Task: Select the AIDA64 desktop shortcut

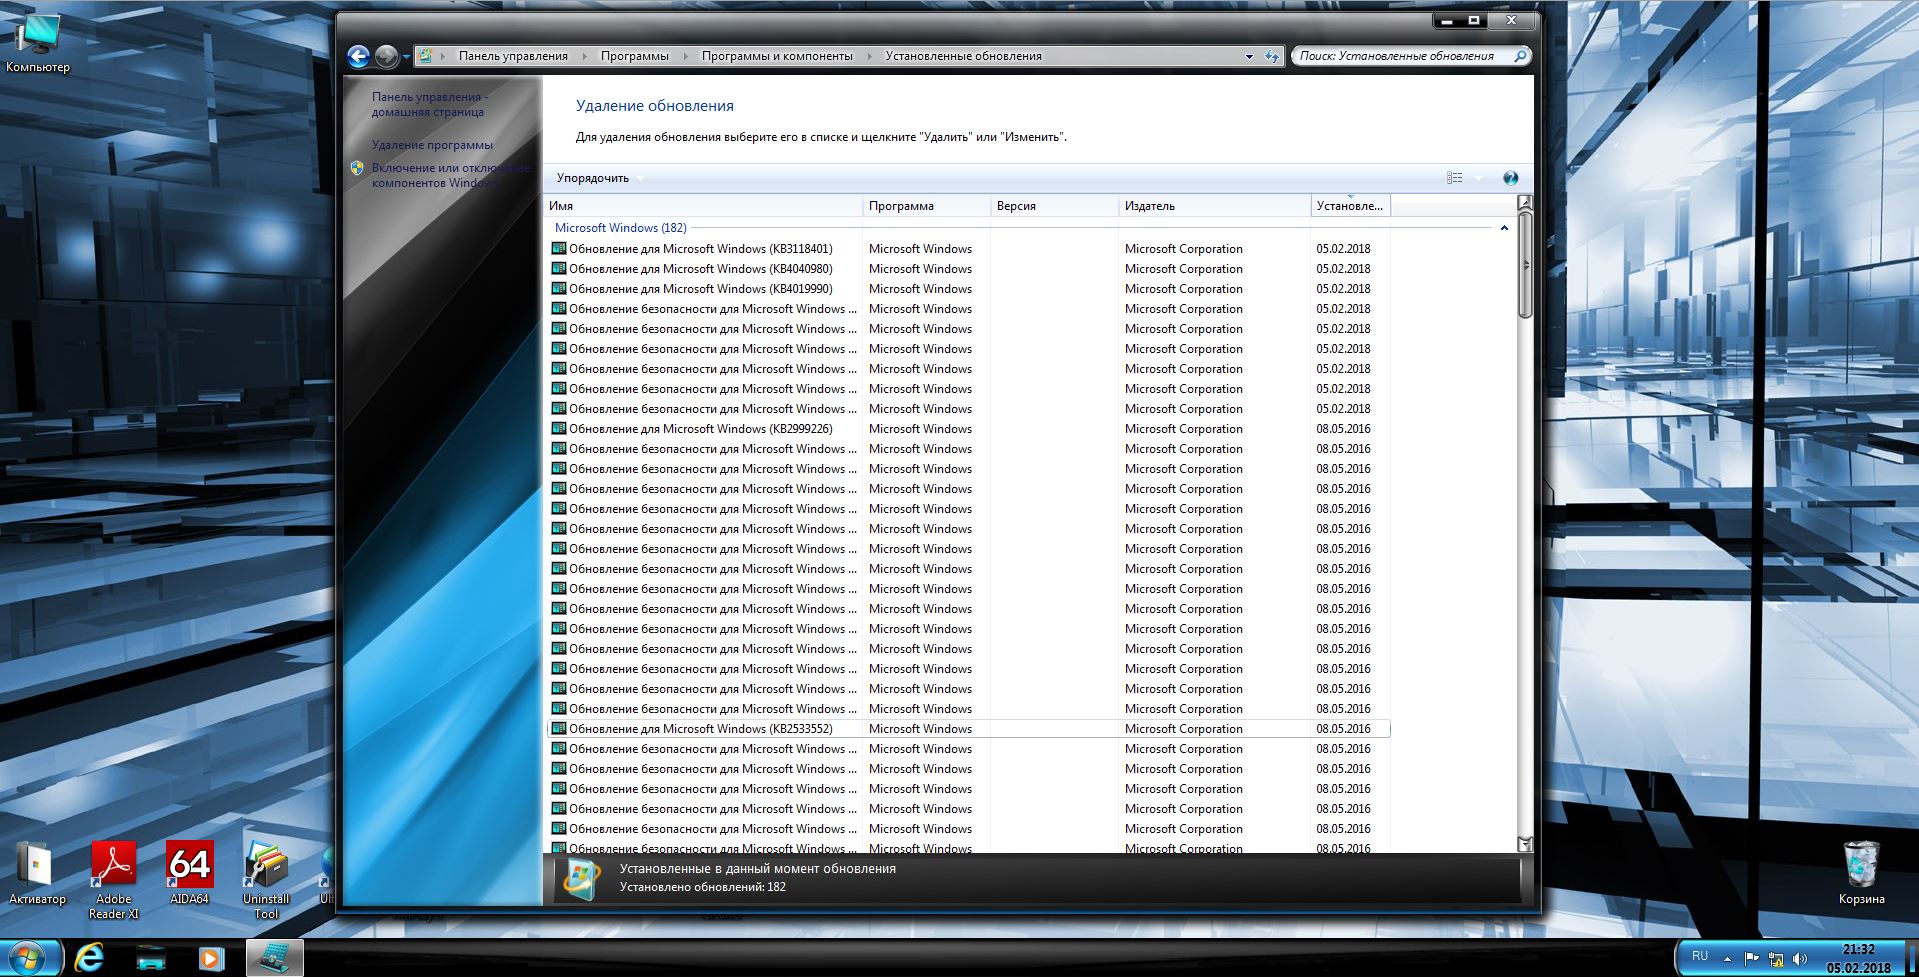Action: (x=189, y=873)
